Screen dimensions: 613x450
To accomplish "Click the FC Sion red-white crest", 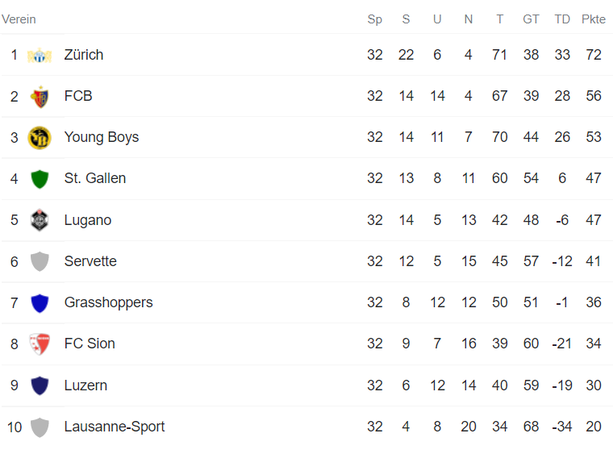I will coord(39,344).
